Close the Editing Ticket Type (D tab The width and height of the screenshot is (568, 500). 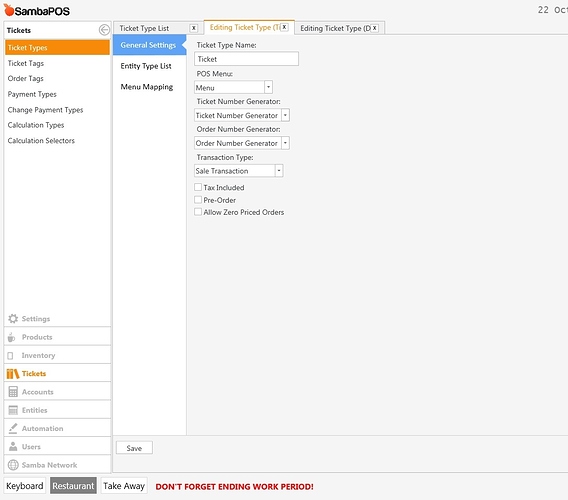point(375,28)
